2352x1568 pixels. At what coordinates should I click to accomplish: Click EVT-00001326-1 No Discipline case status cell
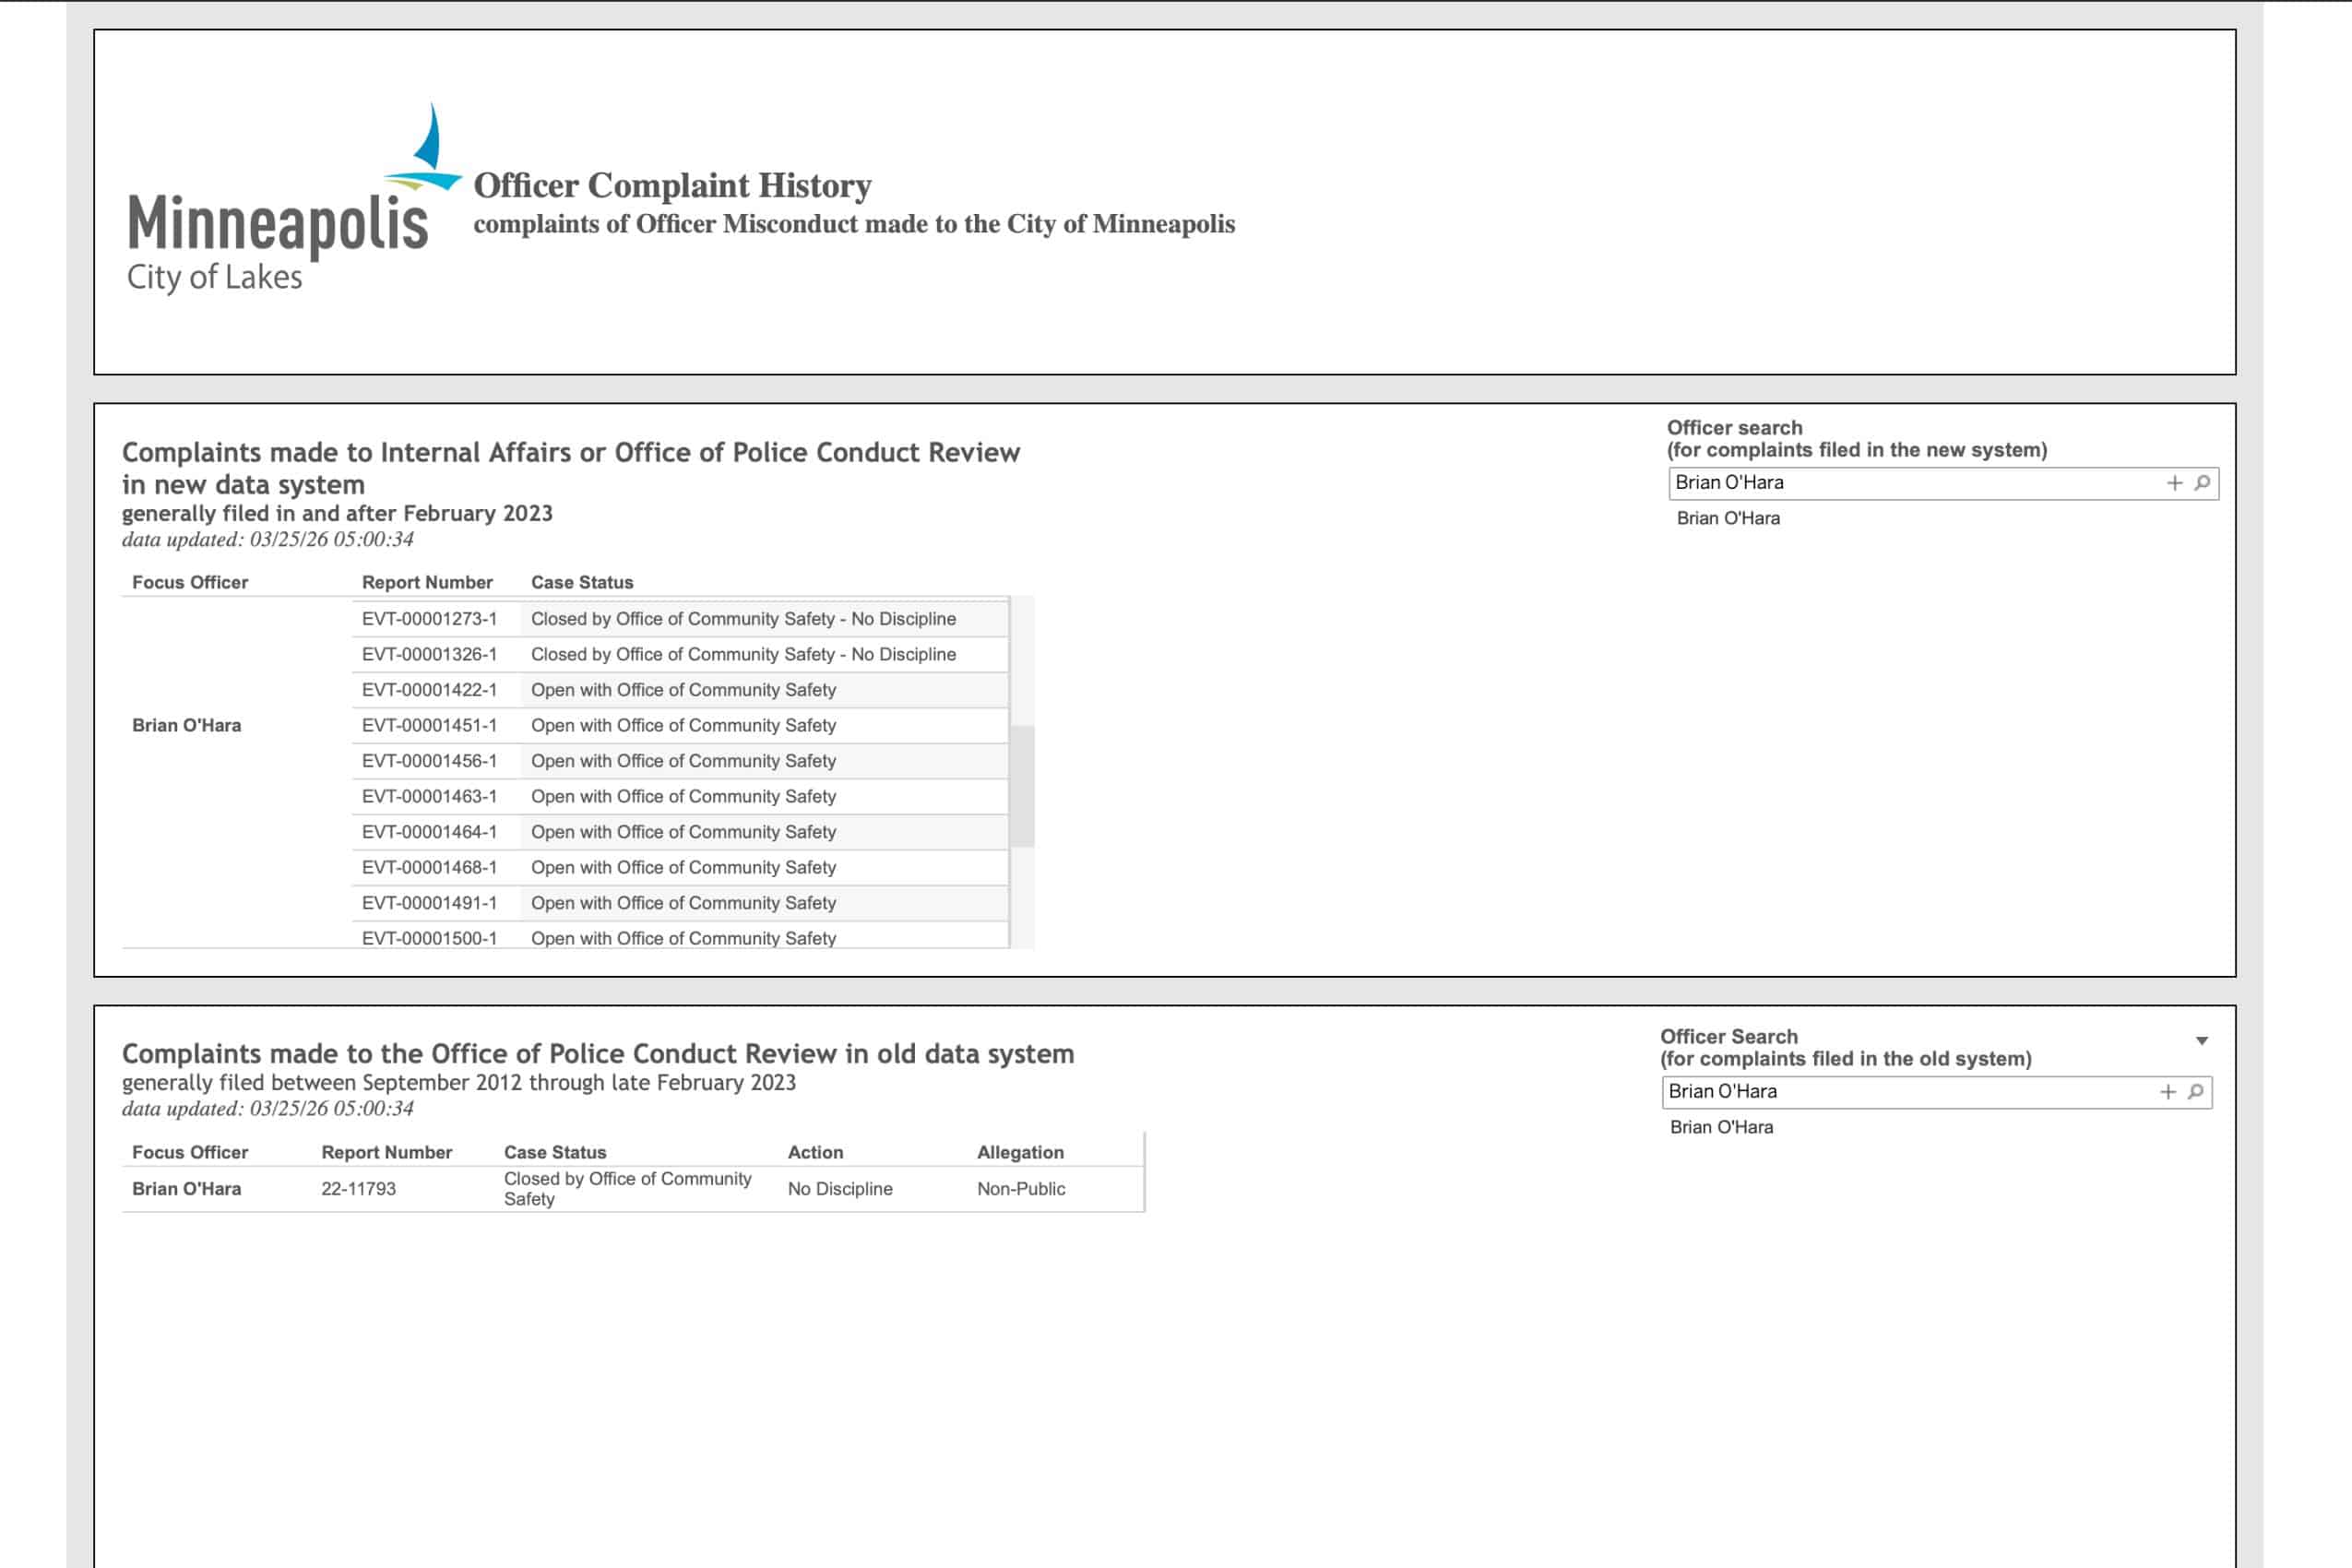(x=743, y=654)
